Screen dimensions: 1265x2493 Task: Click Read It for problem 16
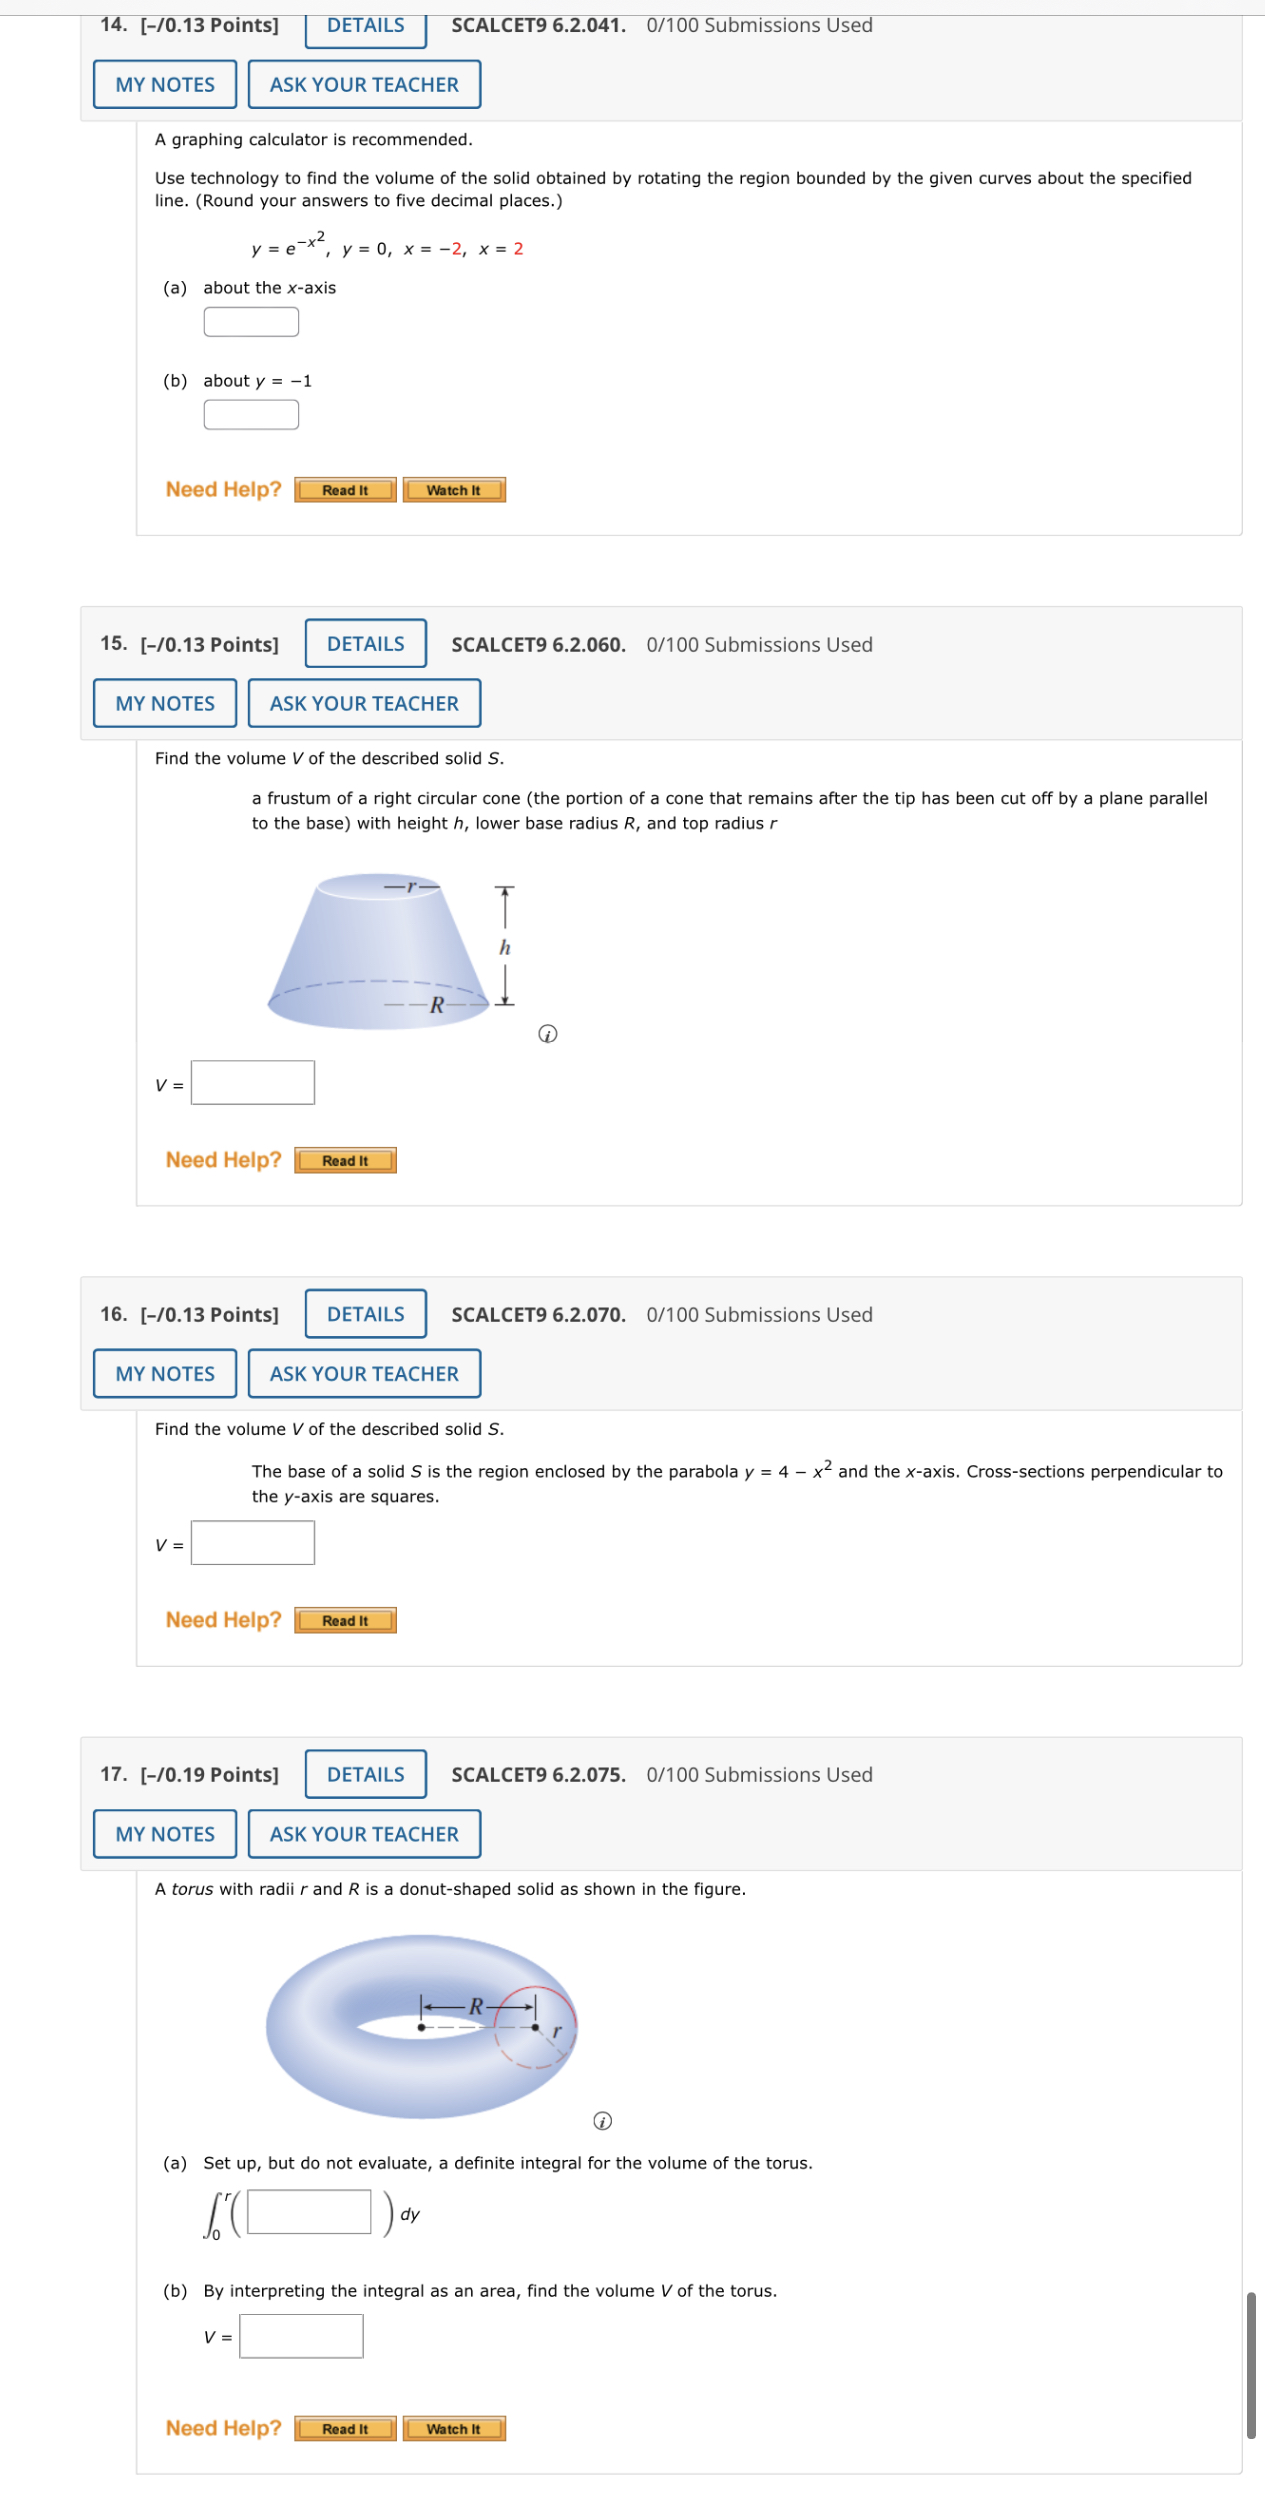(345, 1620)
